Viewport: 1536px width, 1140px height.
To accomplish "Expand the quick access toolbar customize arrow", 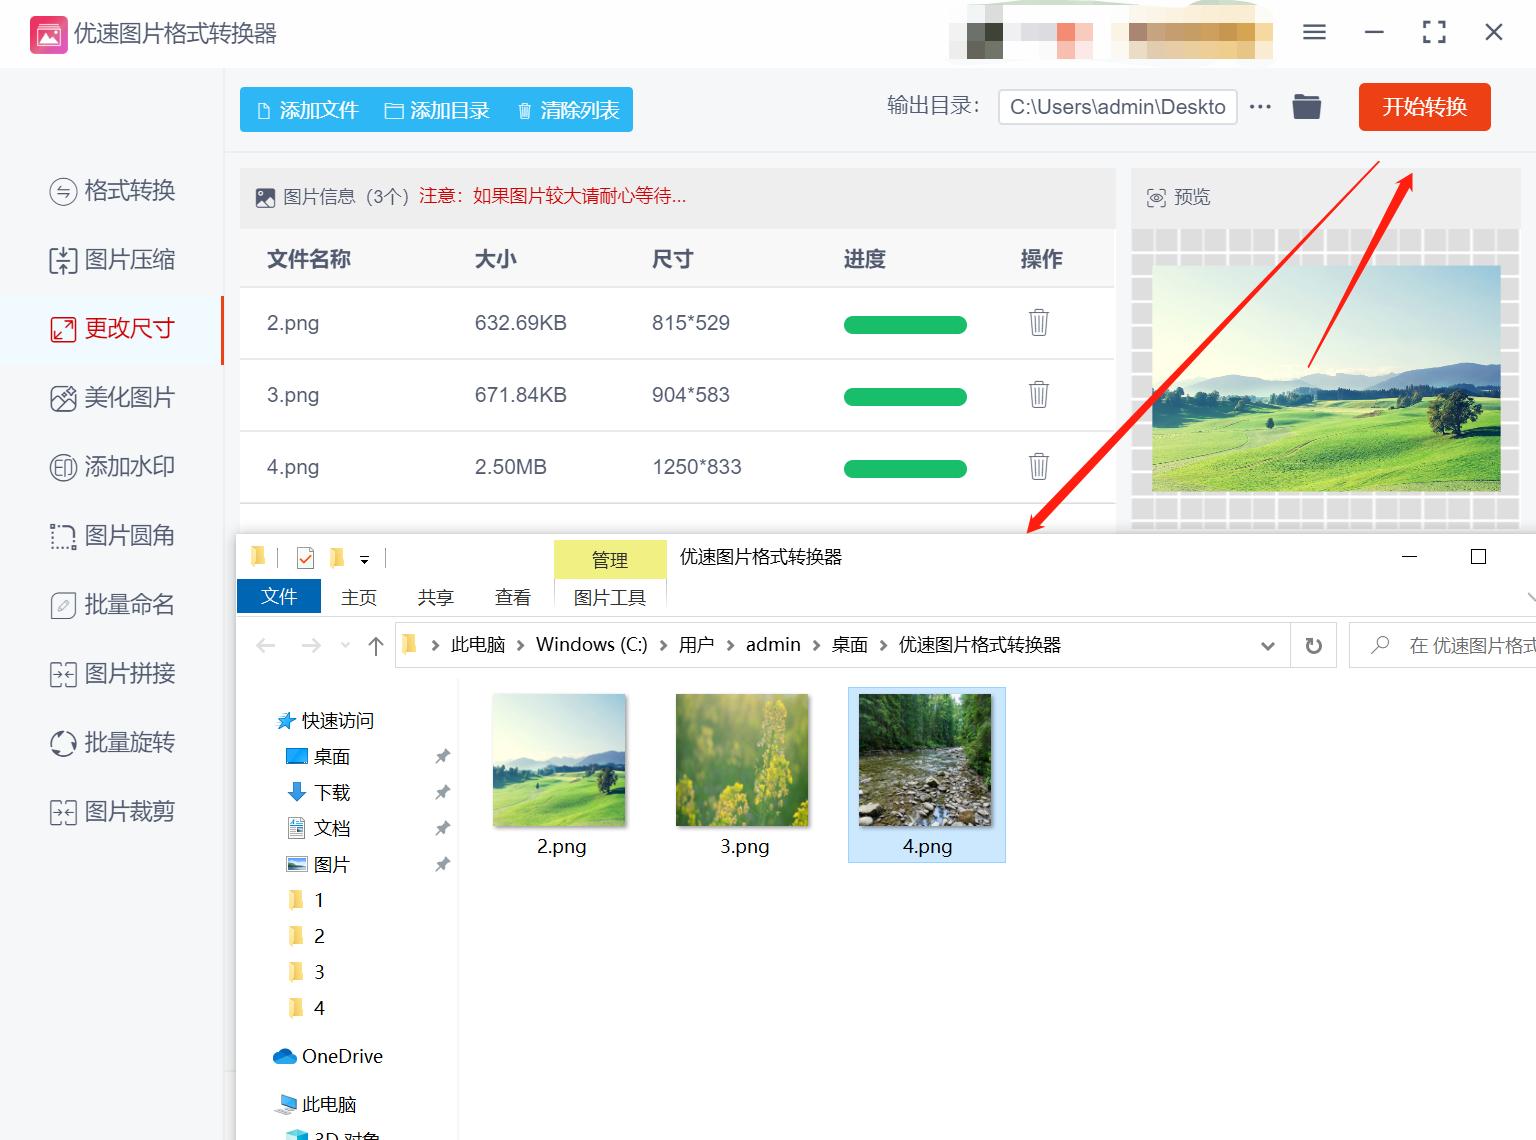I will 366,560.
